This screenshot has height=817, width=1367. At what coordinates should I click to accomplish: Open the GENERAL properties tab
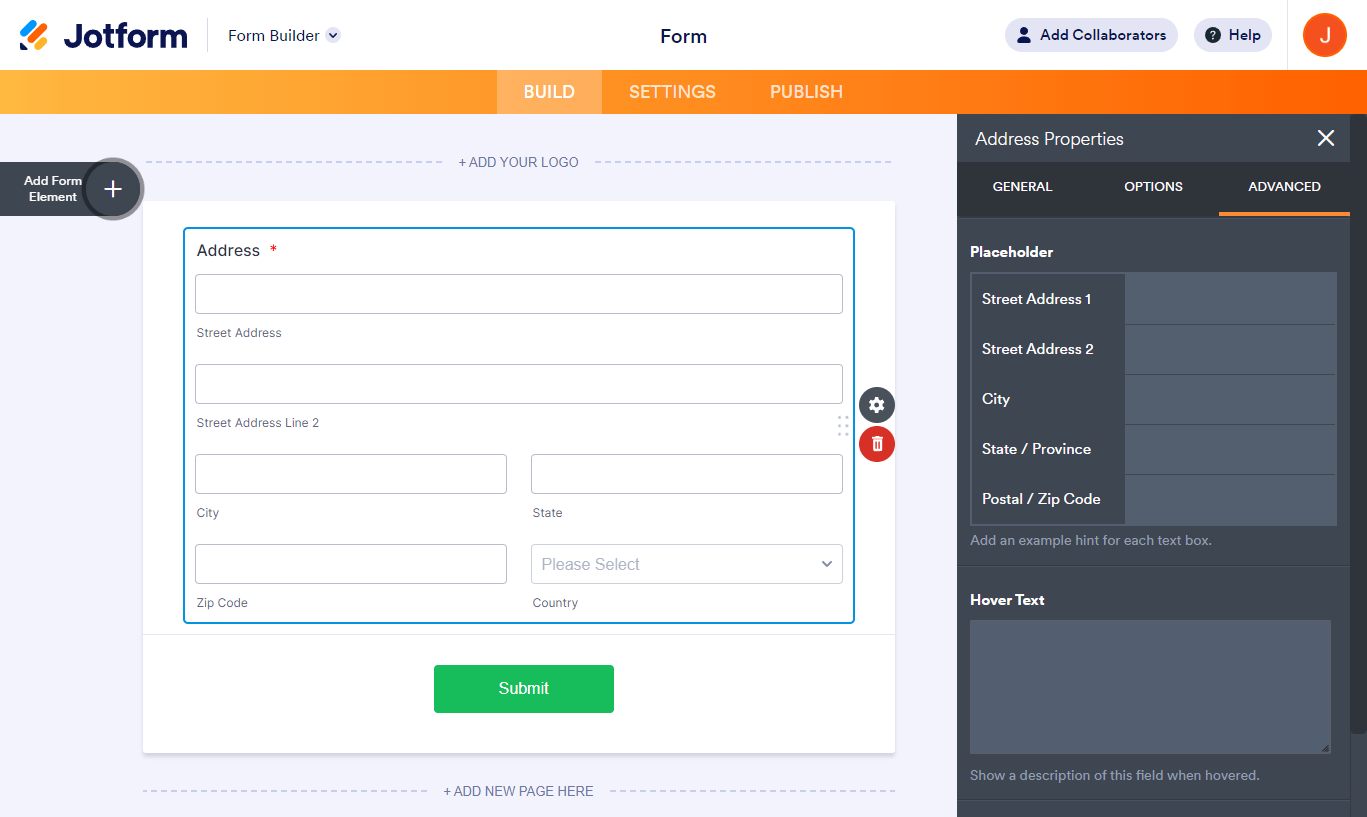[x=1022, y=187]
